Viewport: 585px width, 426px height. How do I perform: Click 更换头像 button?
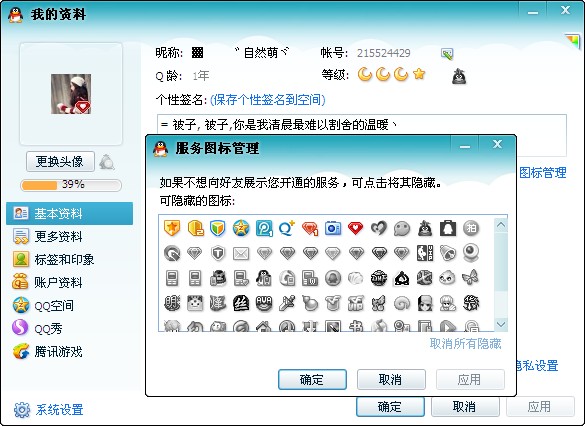[x=60, y=162]
